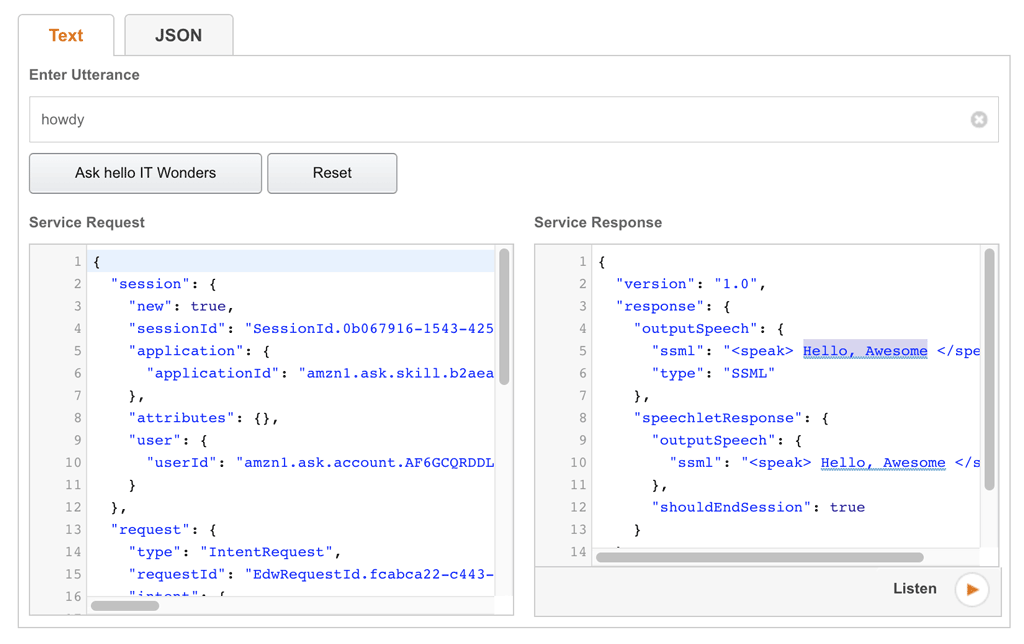1024x644 pixels.
Task: Click the Service Request horizontal scrollbar
Action: (125, 605)
